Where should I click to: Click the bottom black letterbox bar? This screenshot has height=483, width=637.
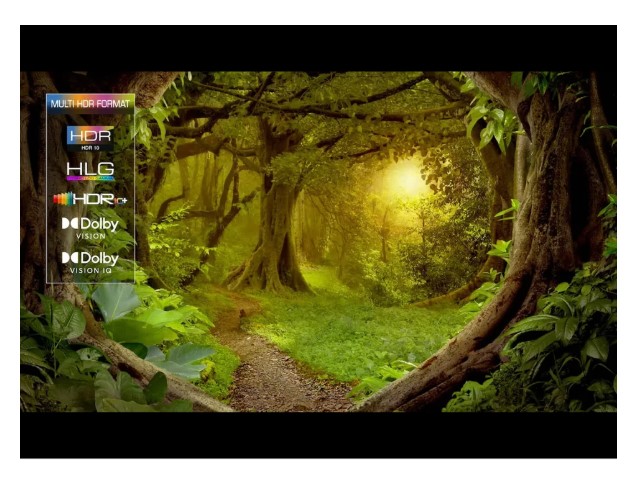318,435
